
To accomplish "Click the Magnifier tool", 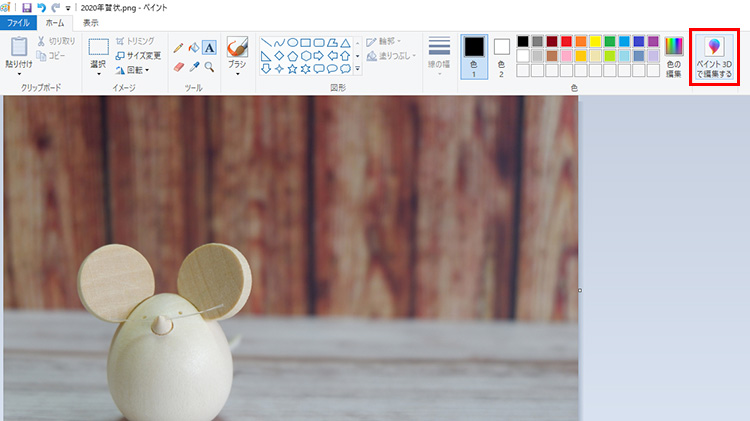I will tap(209, 67).
